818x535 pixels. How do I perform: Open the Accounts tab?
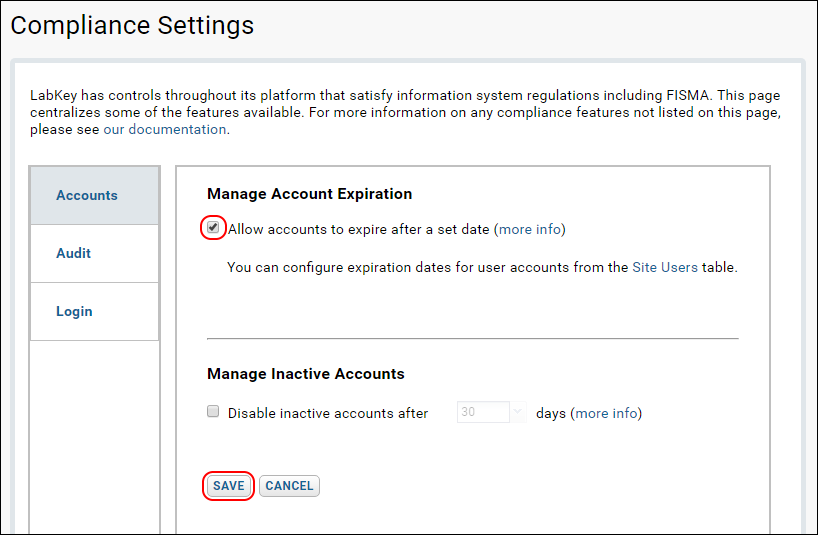[x=94, y=196]
